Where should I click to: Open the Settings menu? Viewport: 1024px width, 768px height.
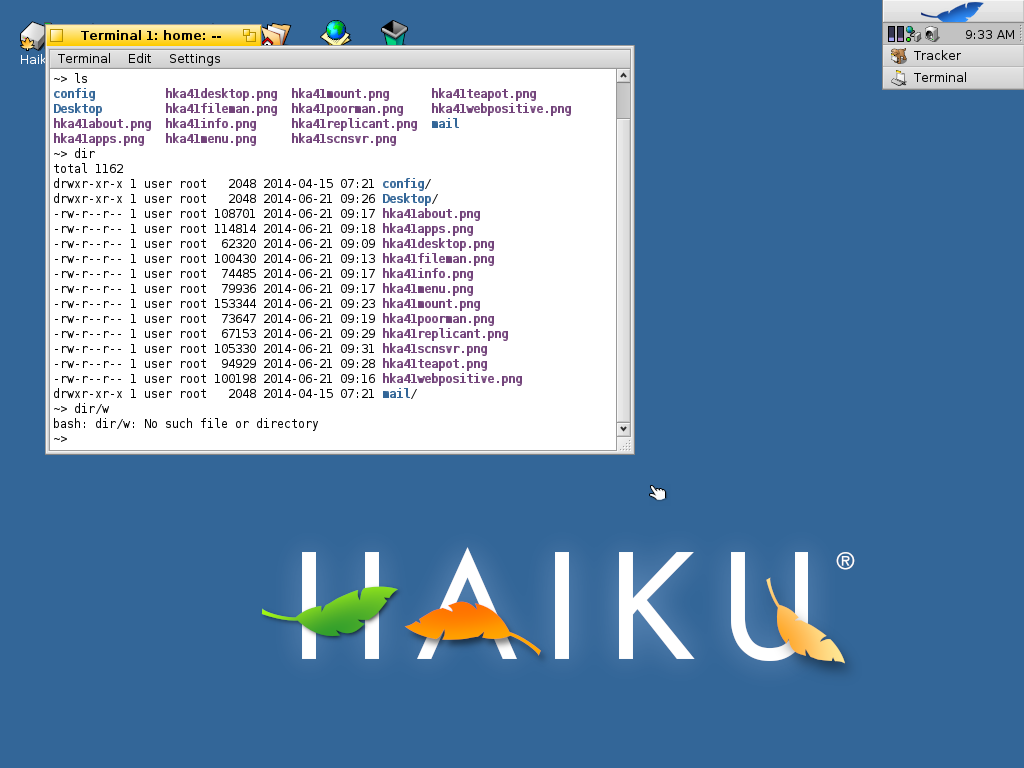click(195, 59)
